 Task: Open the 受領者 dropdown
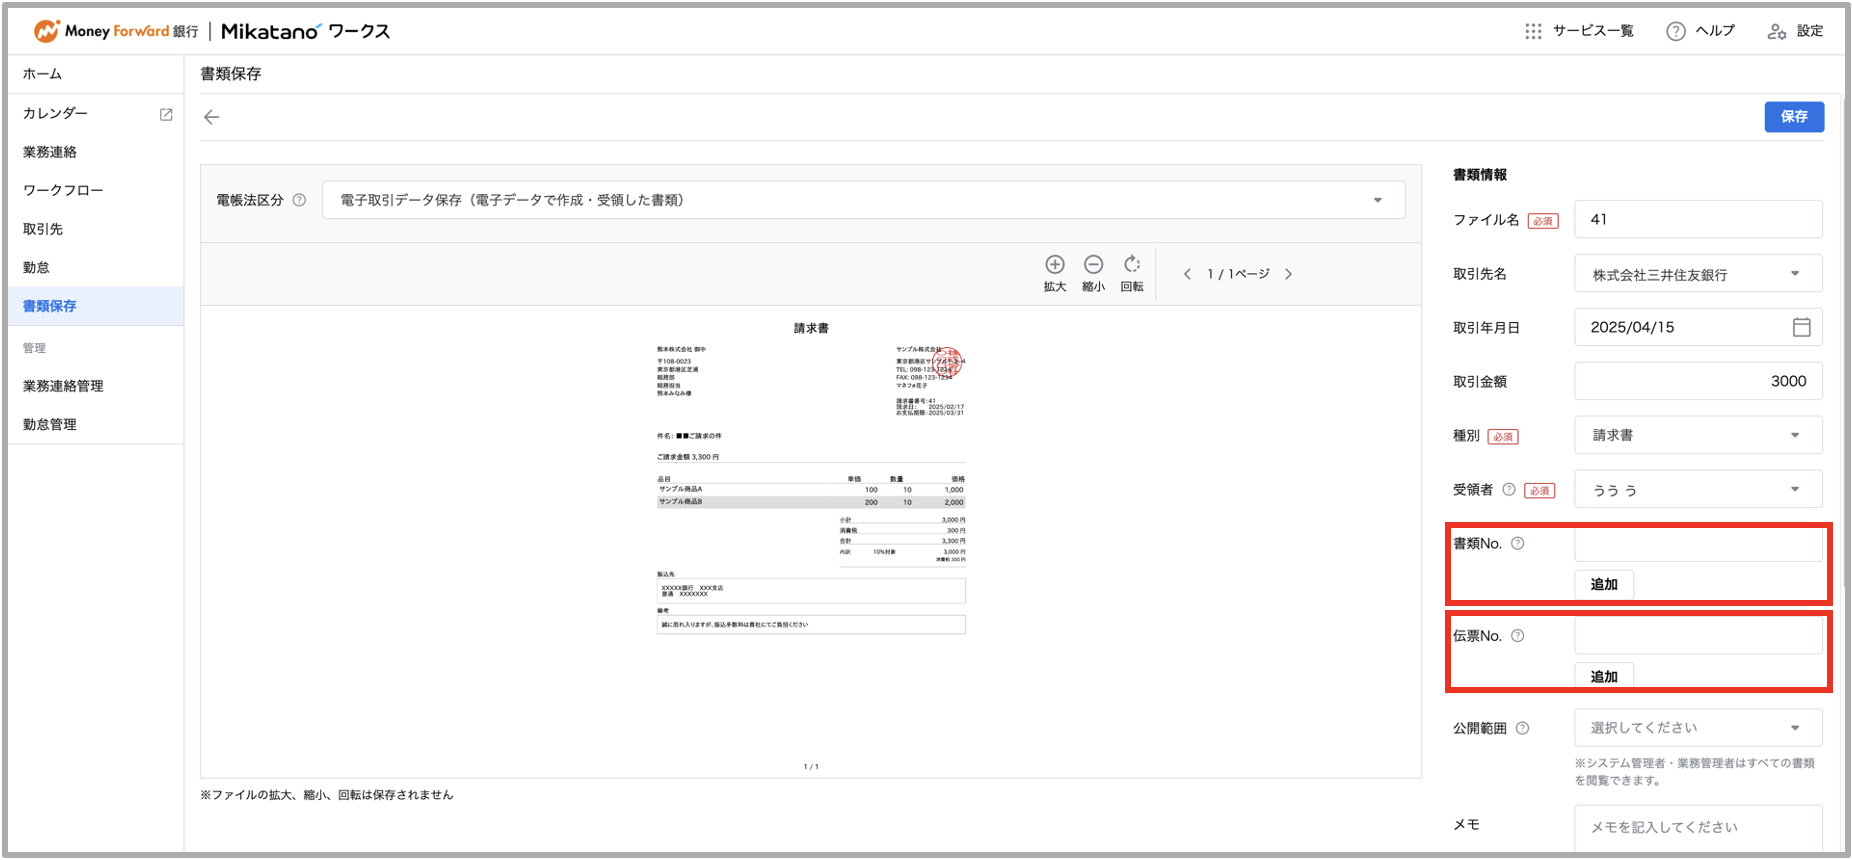click(x=1698, y=489)
